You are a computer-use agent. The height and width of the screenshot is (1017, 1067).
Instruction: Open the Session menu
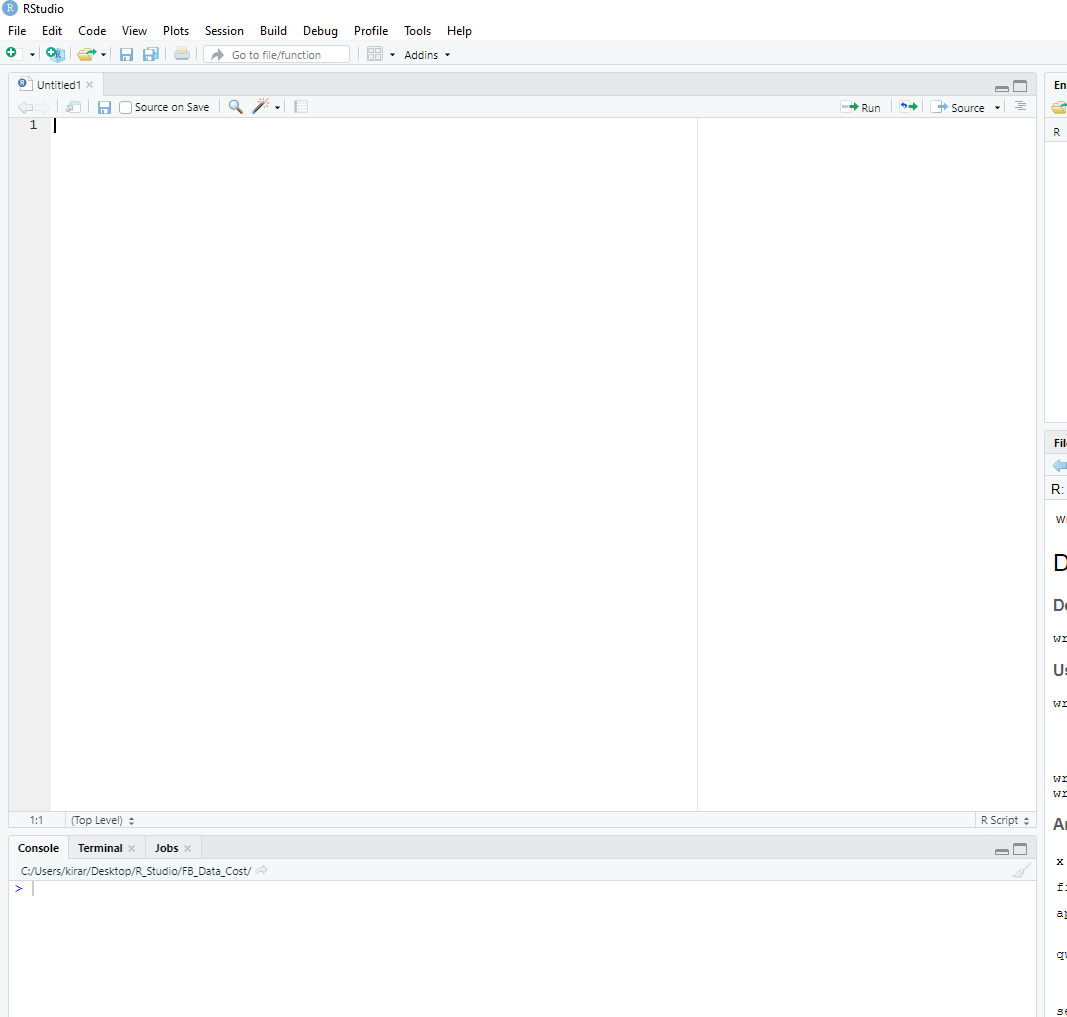(224, 31)
